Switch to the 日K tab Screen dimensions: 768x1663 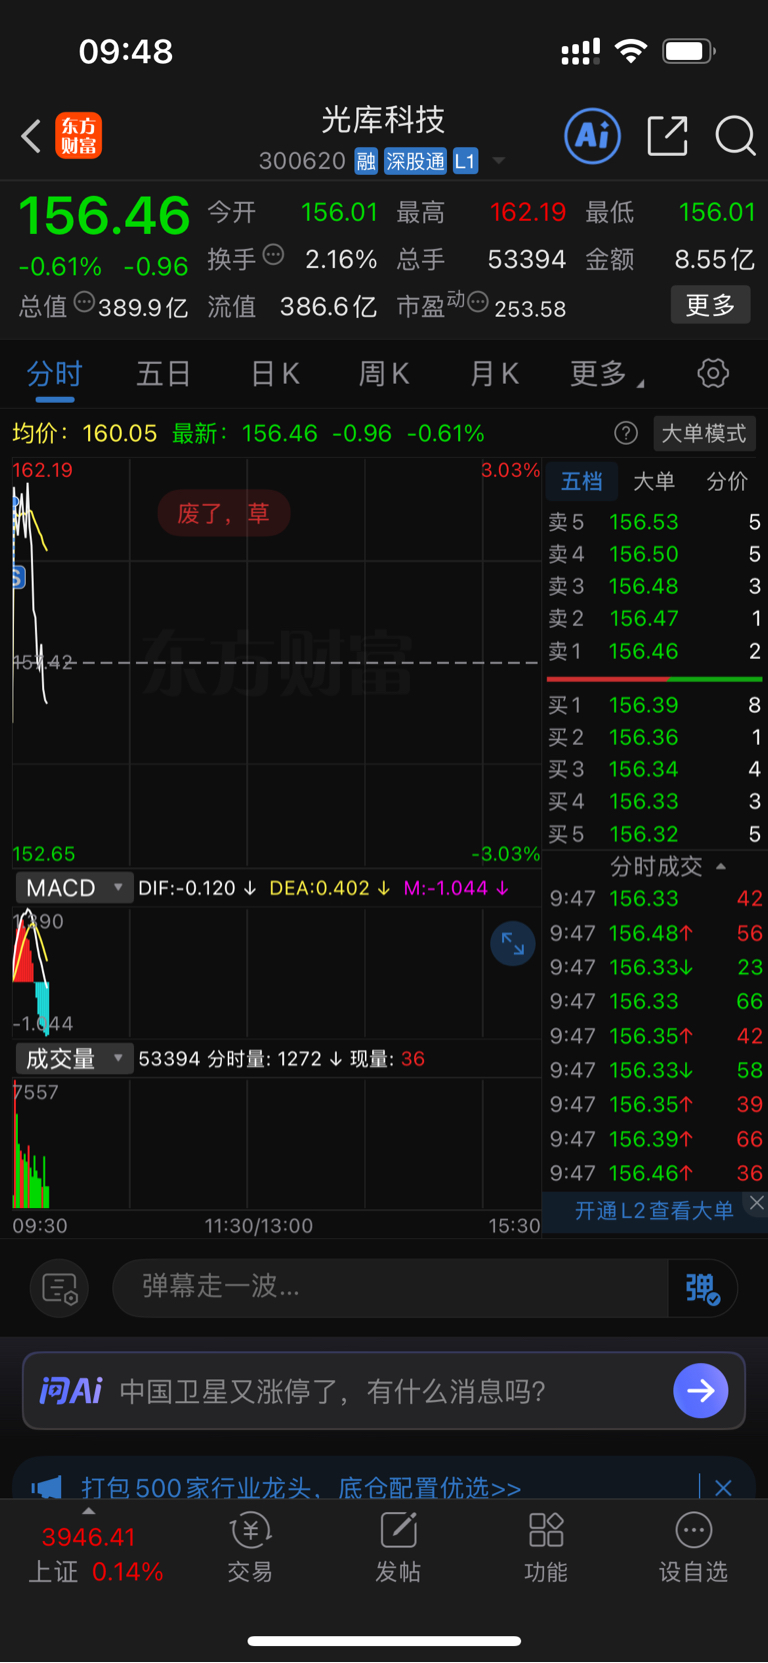click(275, 374)
